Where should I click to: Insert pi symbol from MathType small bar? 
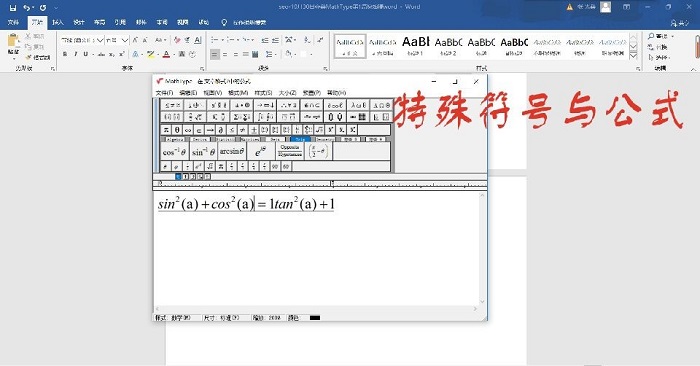pyautogui.click(x=166, y=130)
